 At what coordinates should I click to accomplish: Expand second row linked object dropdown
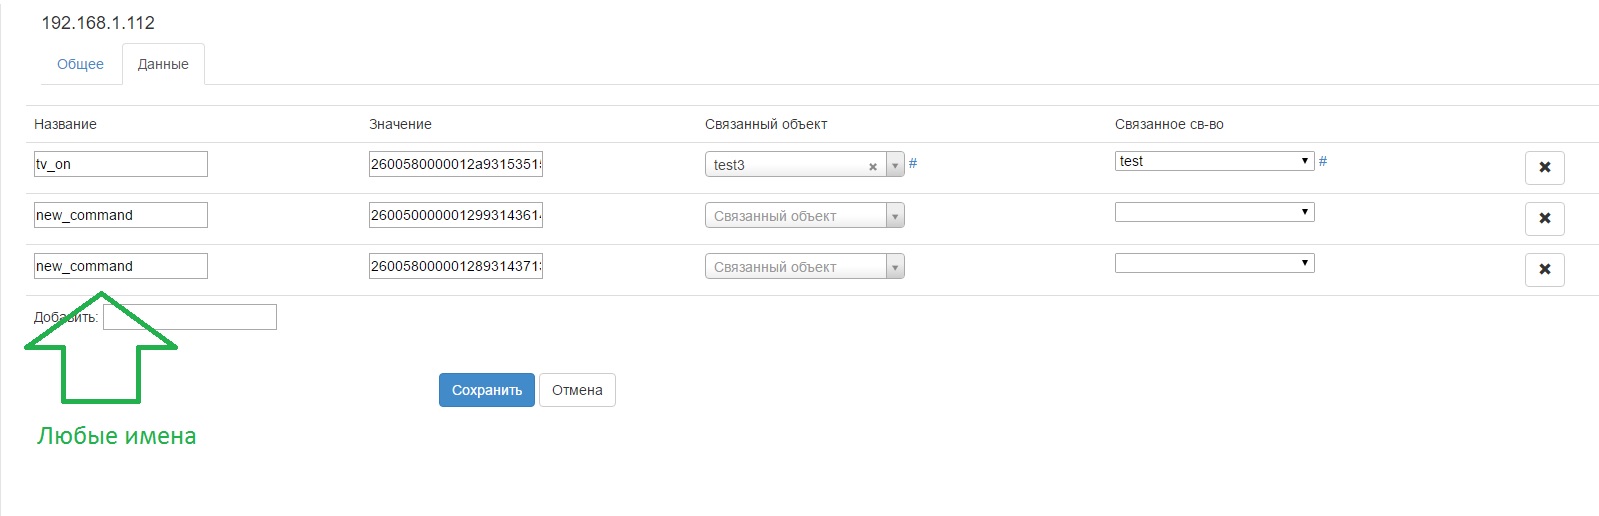point(895,216)
